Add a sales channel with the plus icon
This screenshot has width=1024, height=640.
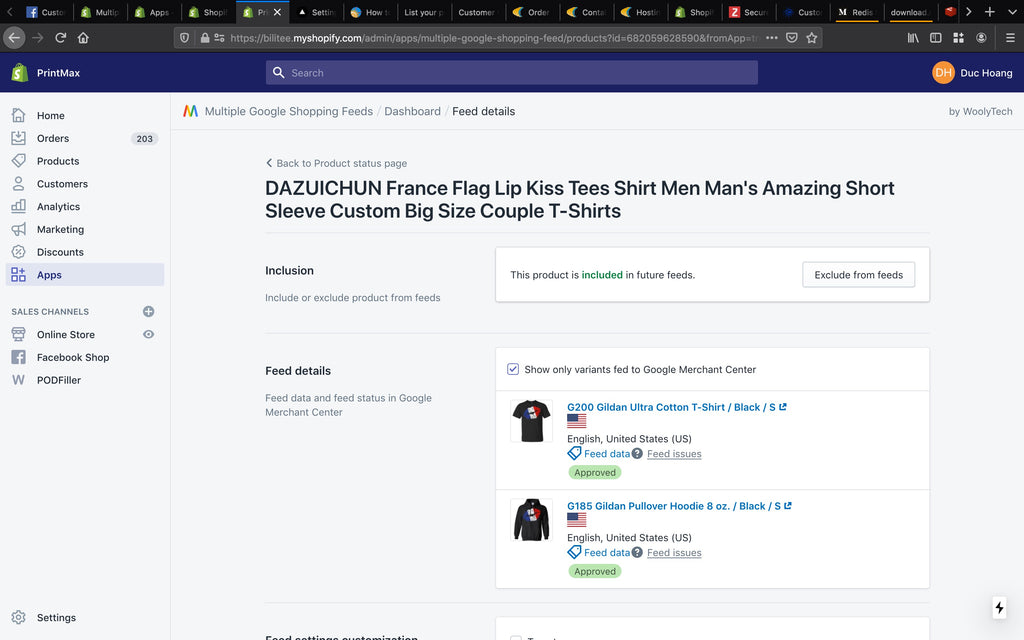point(148,312)
